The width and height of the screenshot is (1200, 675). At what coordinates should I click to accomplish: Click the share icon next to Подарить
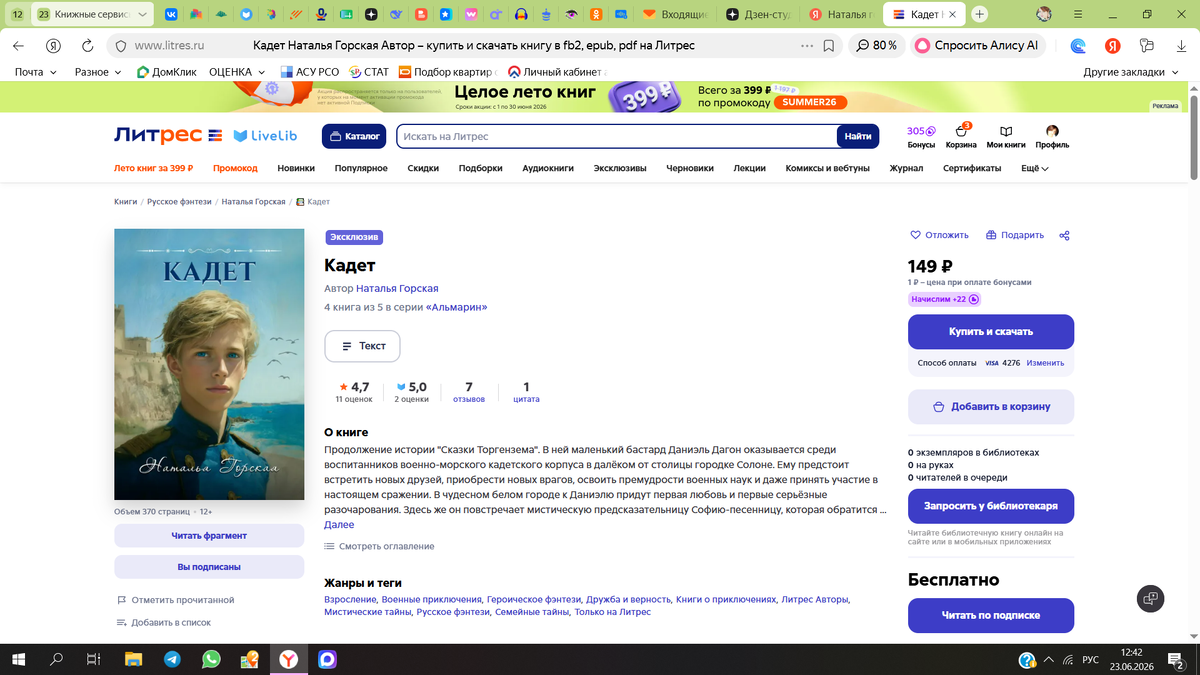click(1064, 236)
